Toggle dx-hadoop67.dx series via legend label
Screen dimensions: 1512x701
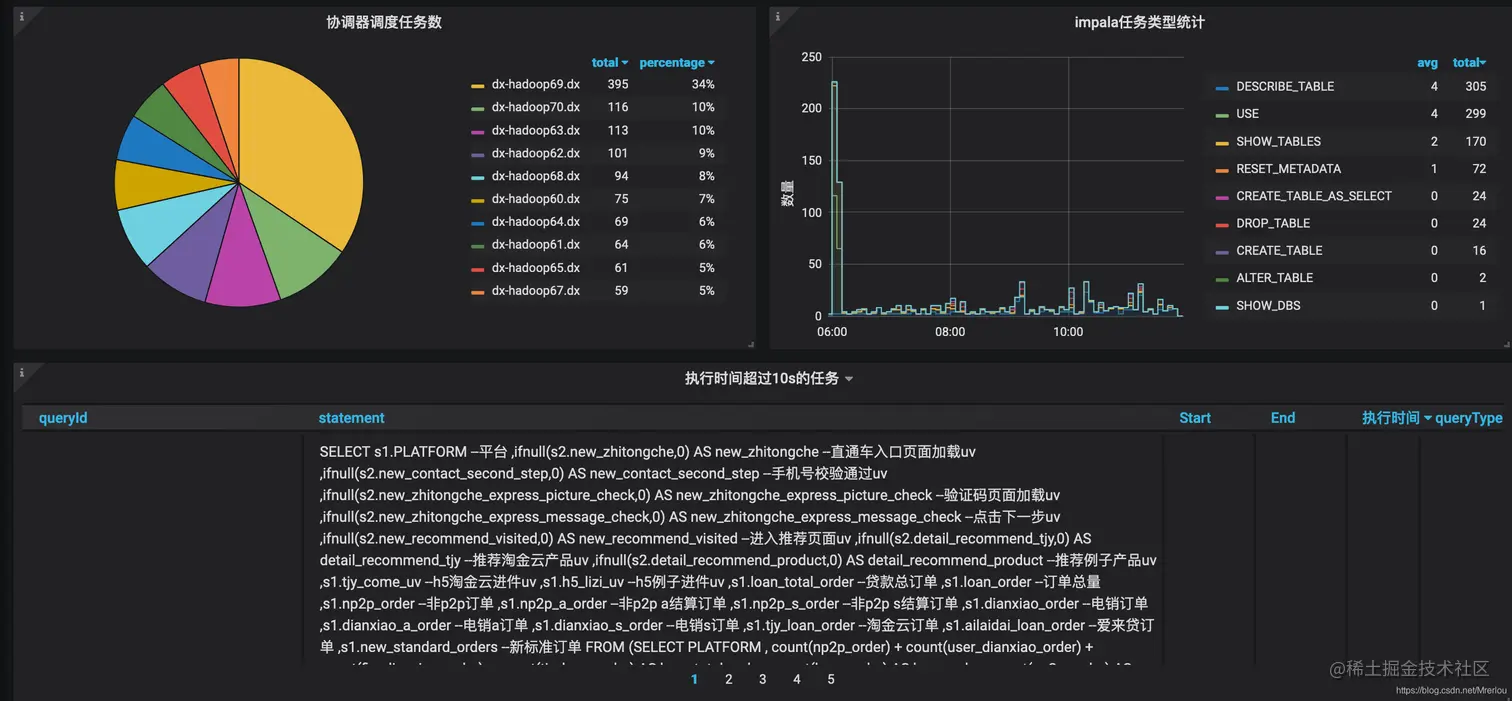536,291
